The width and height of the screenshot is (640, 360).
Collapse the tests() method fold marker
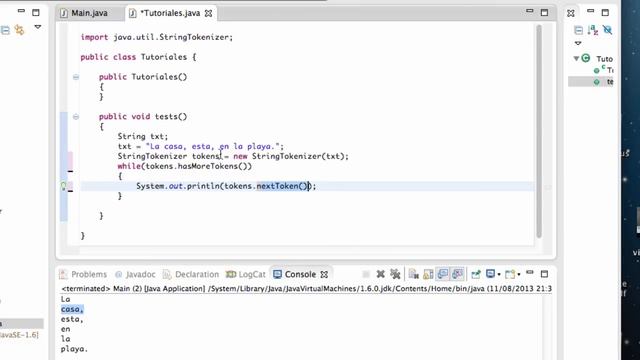[76, 117]
